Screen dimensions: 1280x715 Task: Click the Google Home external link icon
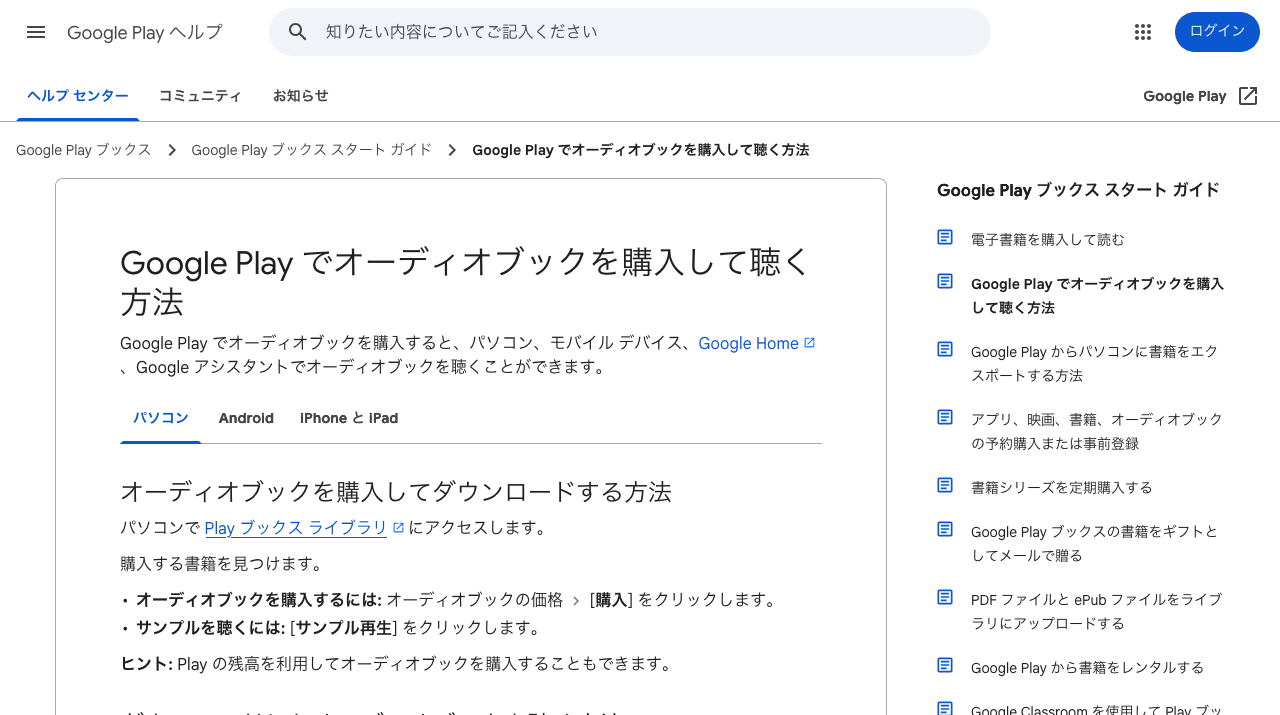click(810, 343)
